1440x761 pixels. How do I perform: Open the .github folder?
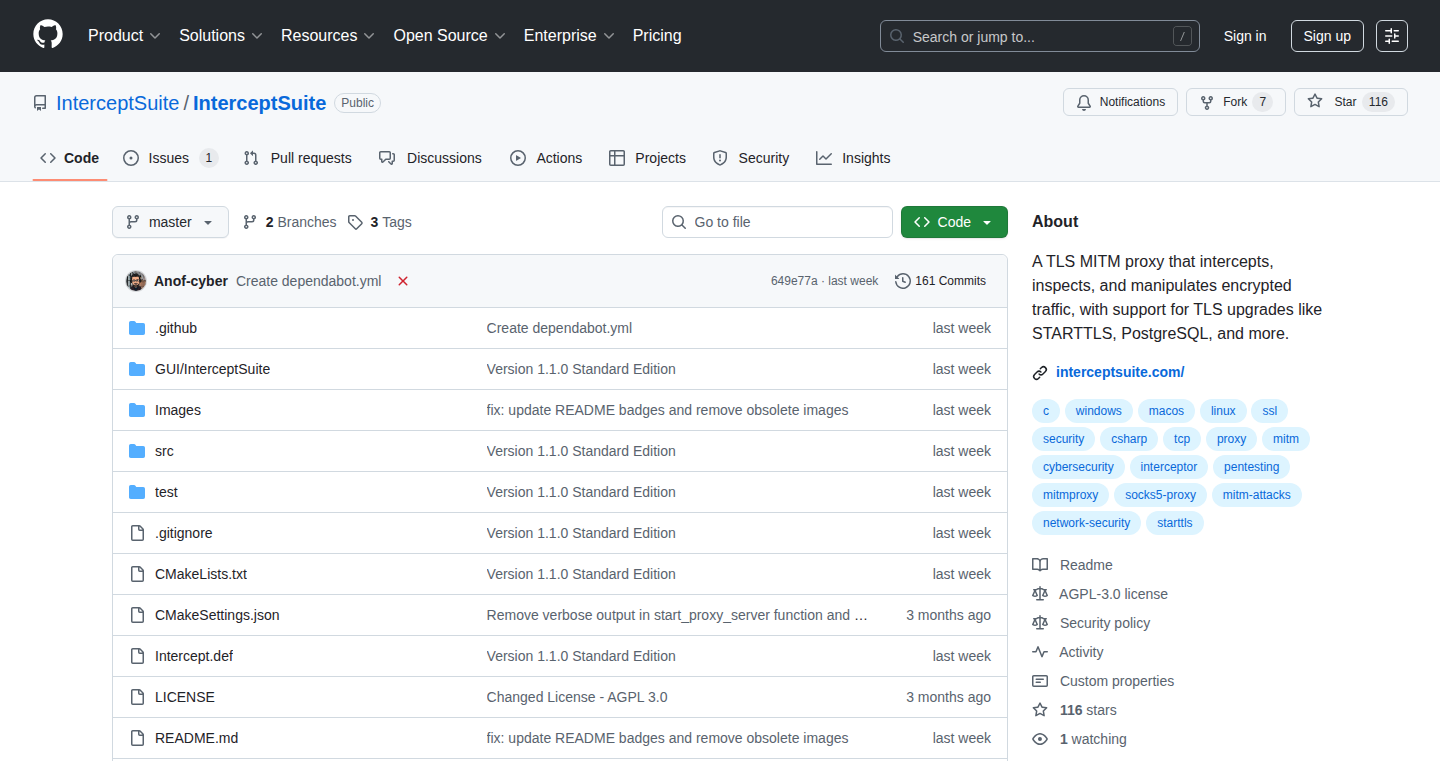(176, 328)
